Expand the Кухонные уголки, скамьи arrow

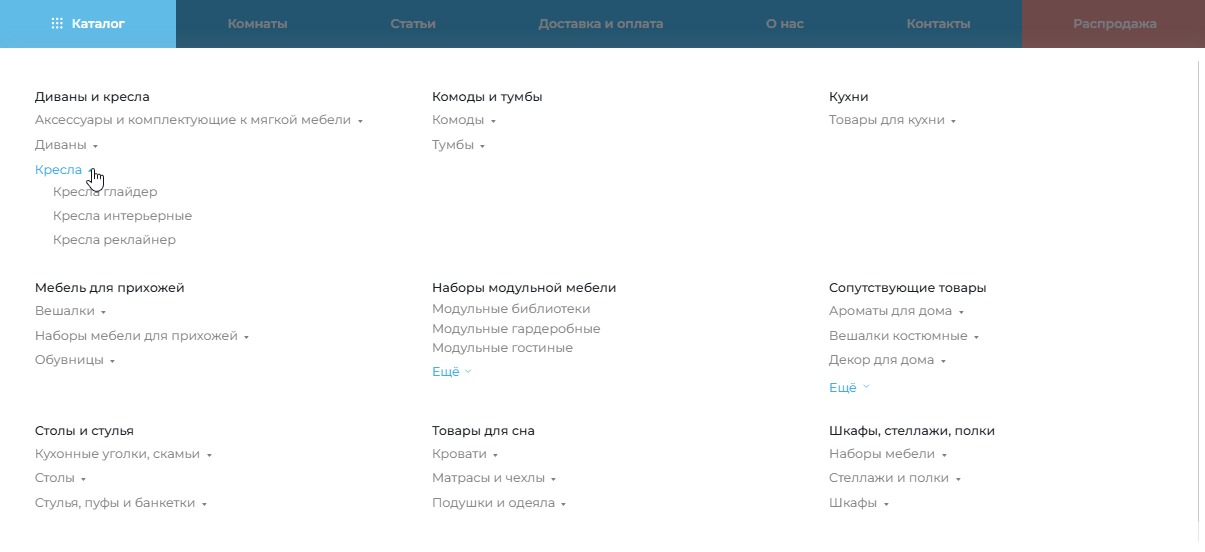(x=209, y=455)
